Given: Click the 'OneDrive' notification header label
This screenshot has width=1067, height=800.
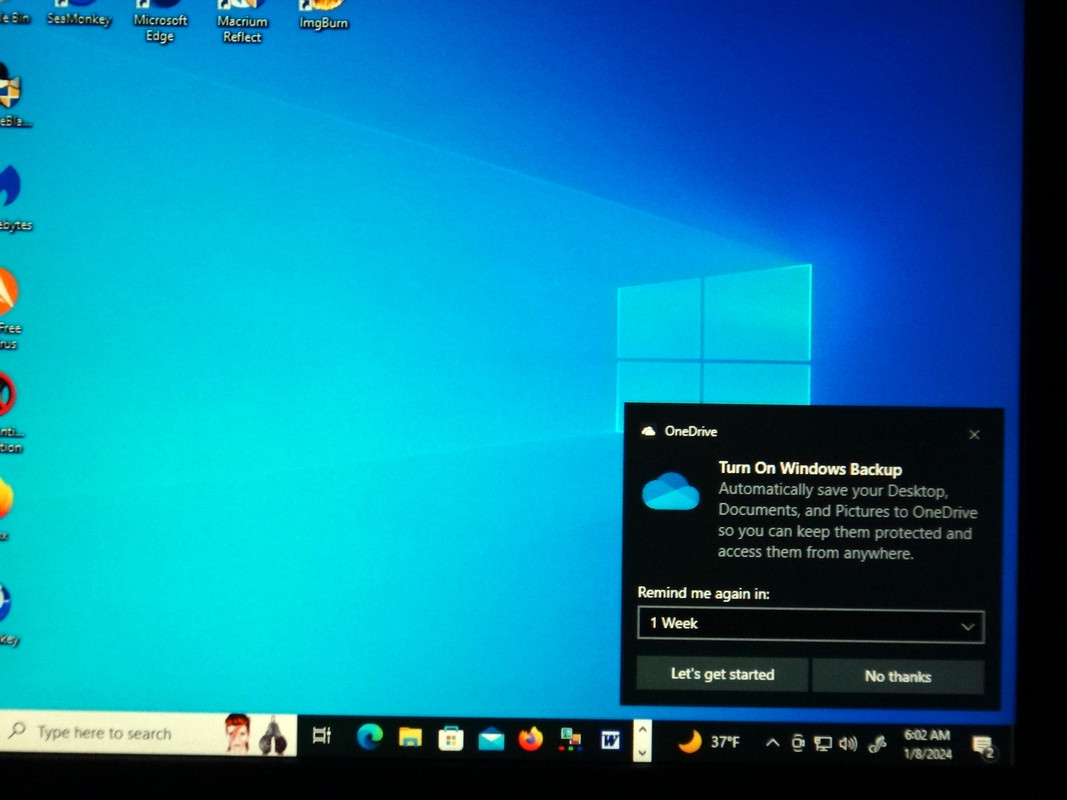Looking at the screenshot, I should pos(691,431).
